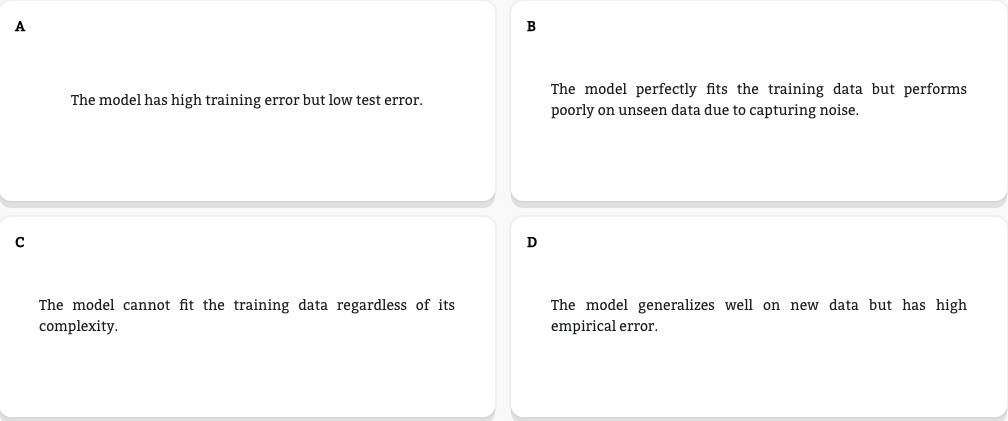Choose the answer about capturing noise
The image size is (1008, 421).
(x=758, y=100)
